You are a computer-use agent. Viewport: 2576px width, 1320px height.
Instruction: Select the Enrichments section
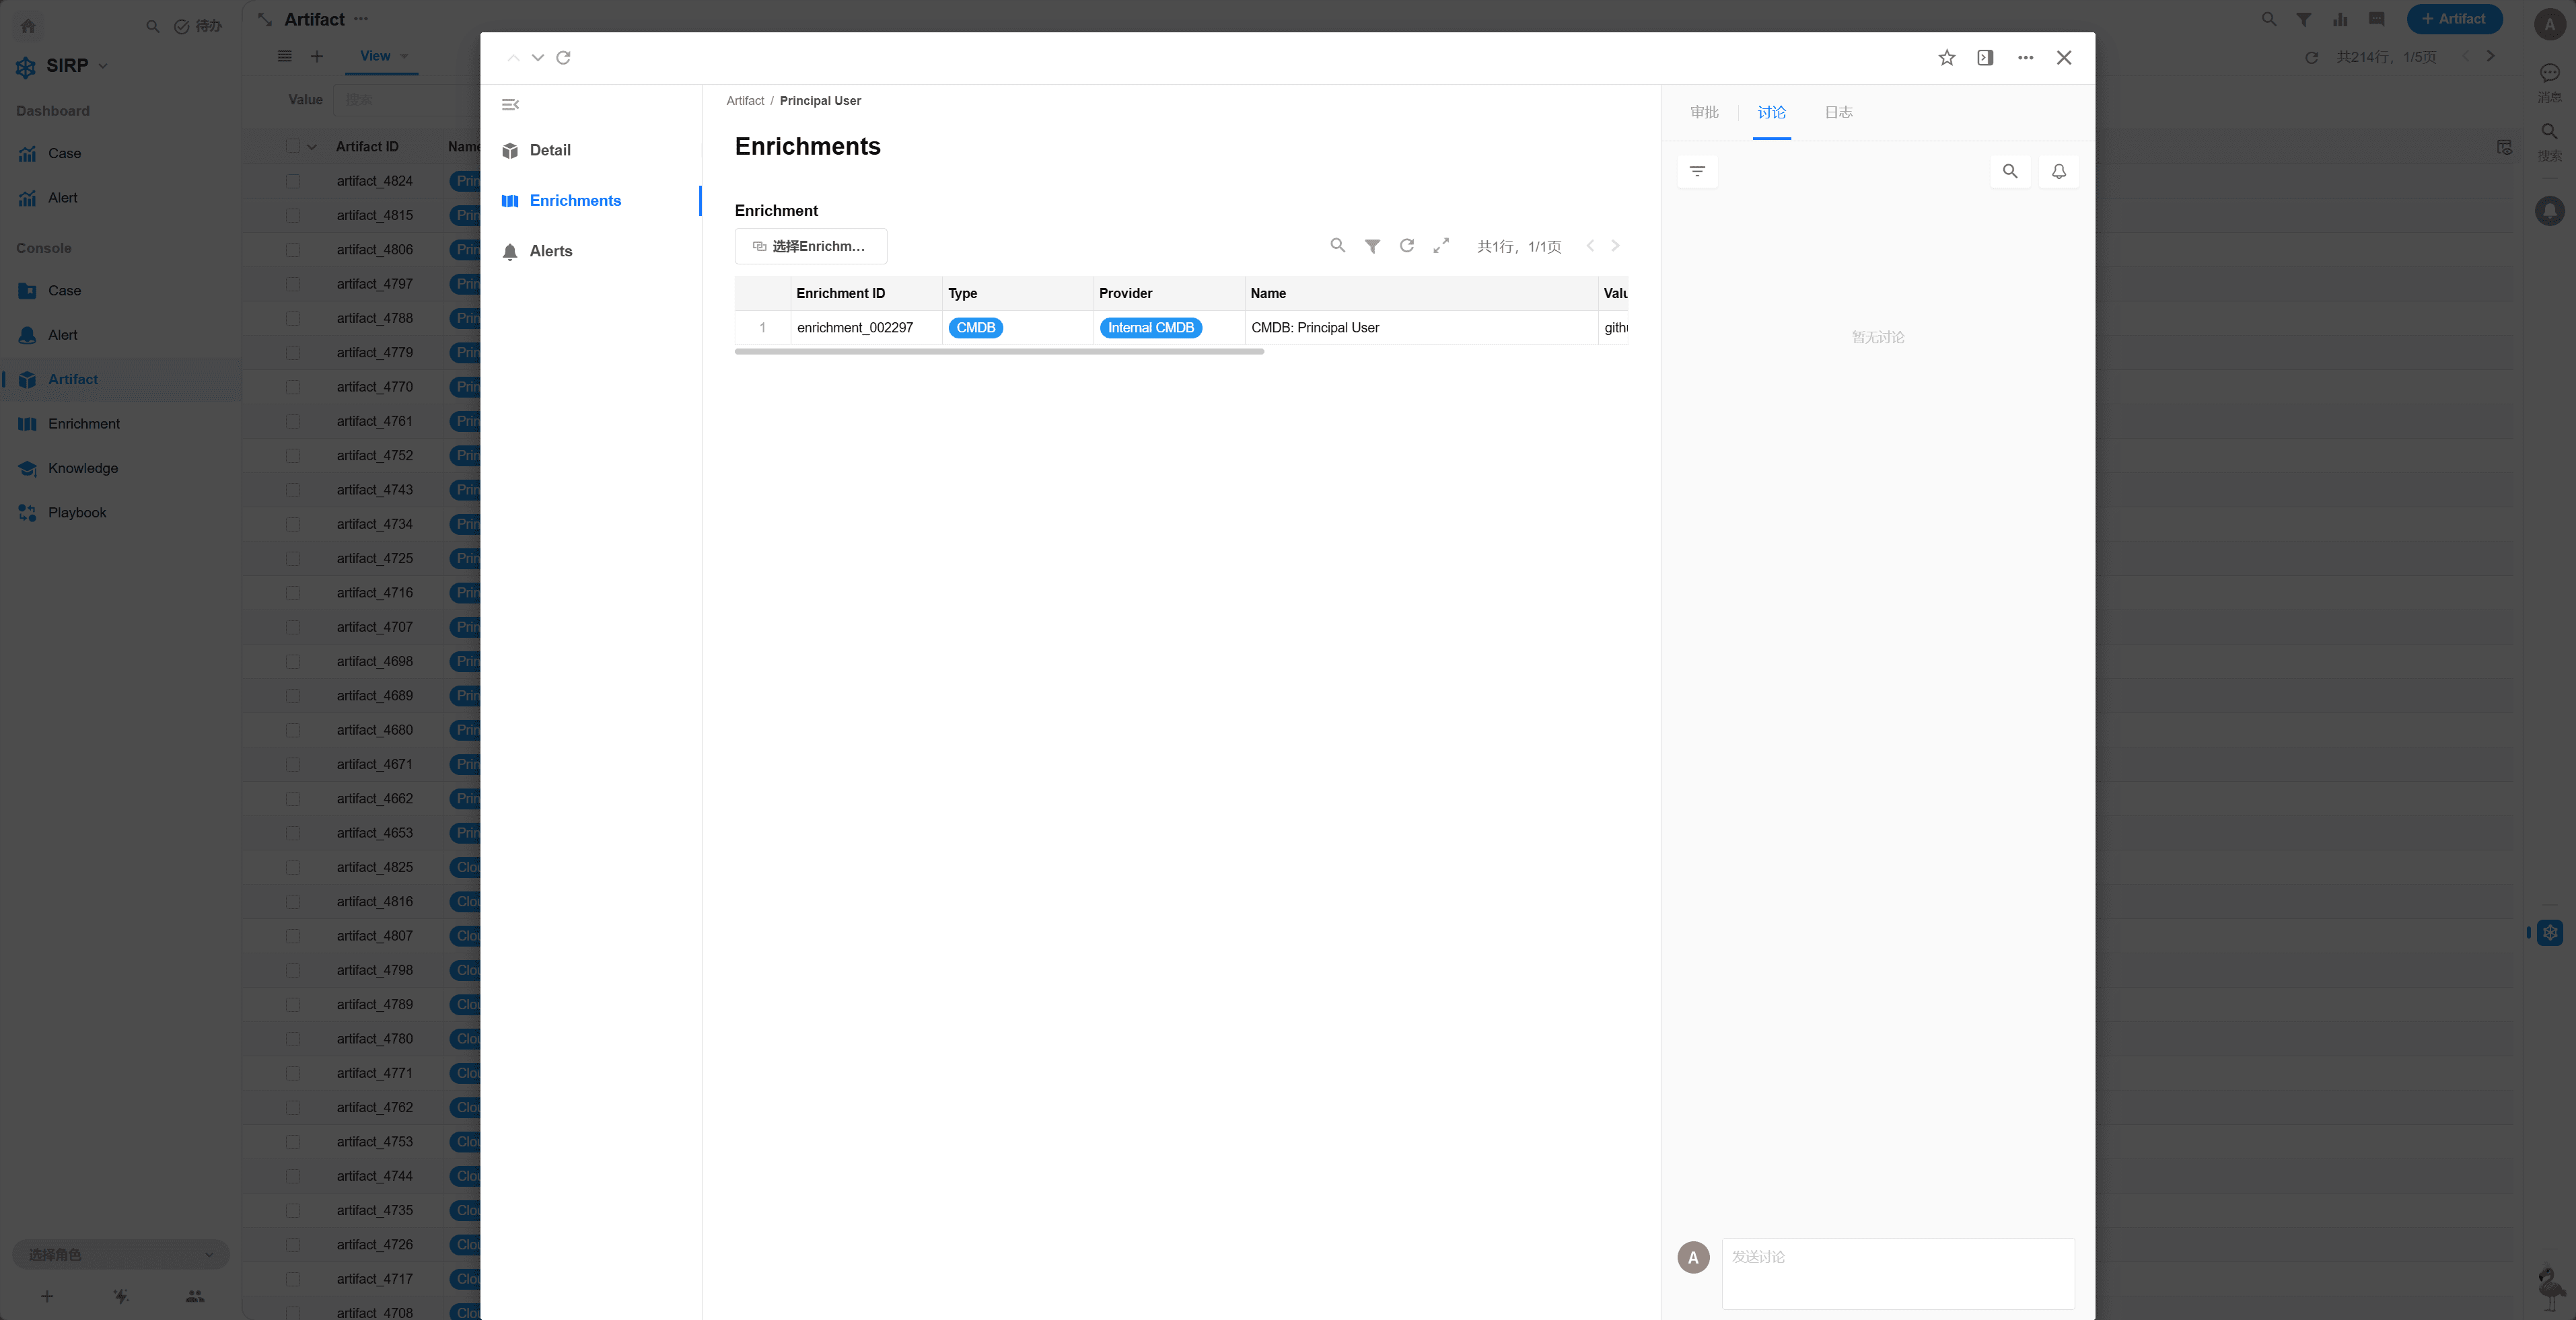click(x=591, y=201)
